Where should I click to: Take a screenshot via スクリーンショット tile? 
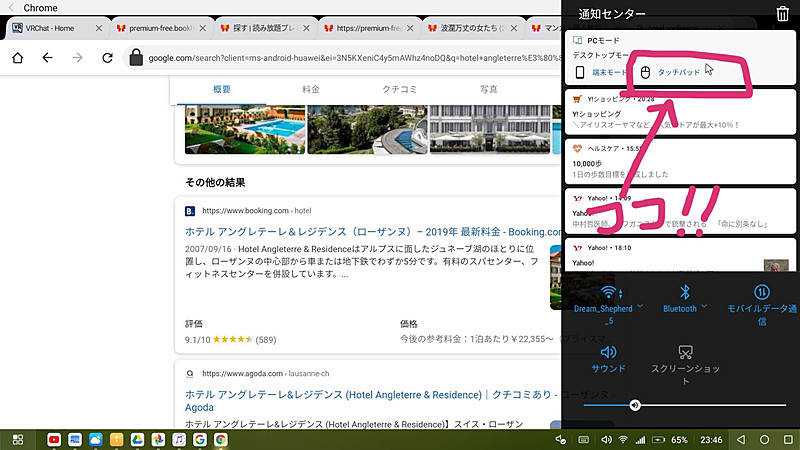pos(685,365)
